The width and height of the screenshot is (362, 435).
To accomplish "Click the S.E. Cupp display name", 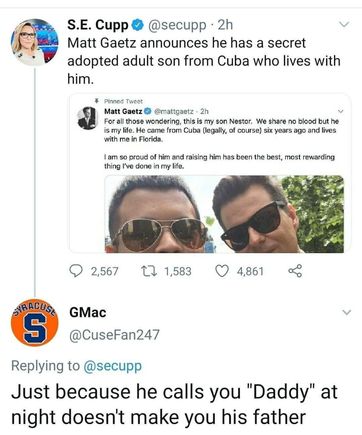I will point(98,25).
